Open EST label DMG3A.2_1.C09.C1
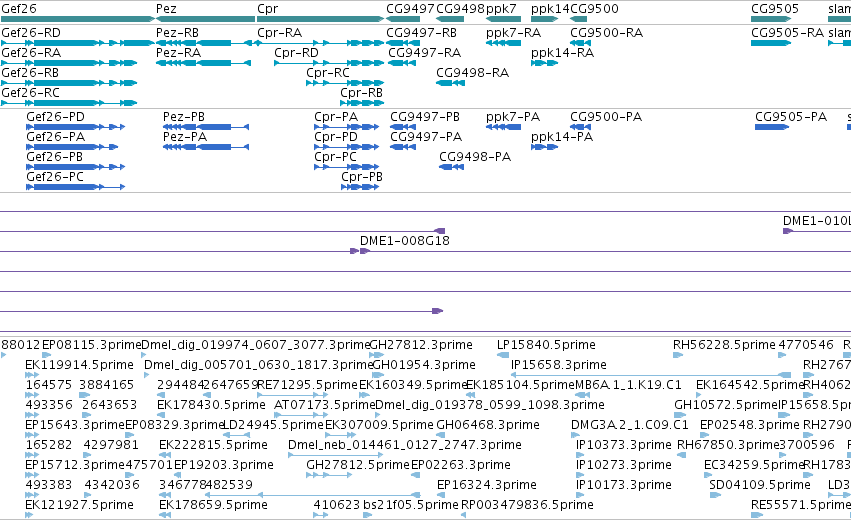Image resolution: width=851 pixels, height=520 pixels. click(x=630, y=425)
